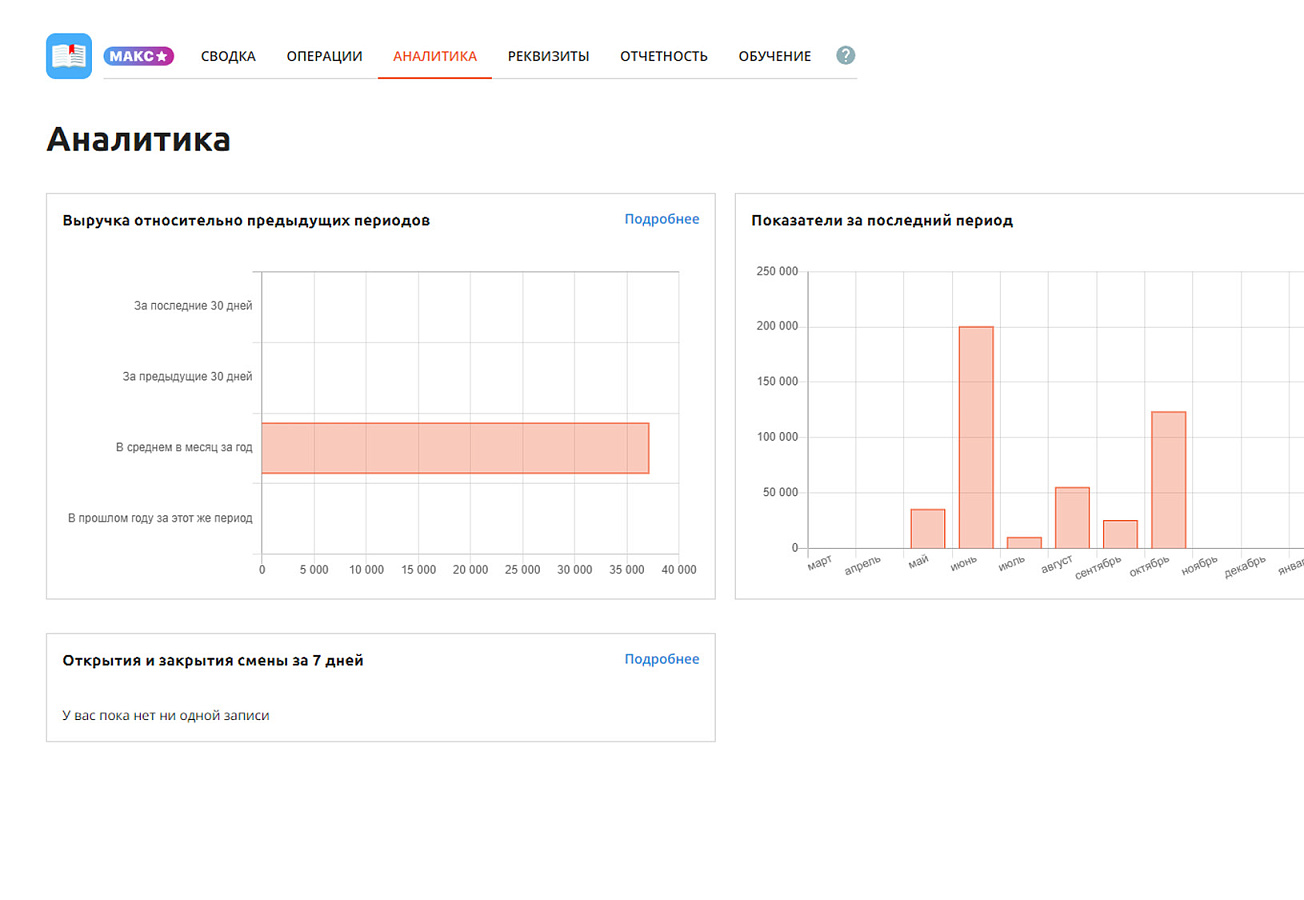Click the июль bar in chart
1304x900 pixels.
coord(1024,543)
